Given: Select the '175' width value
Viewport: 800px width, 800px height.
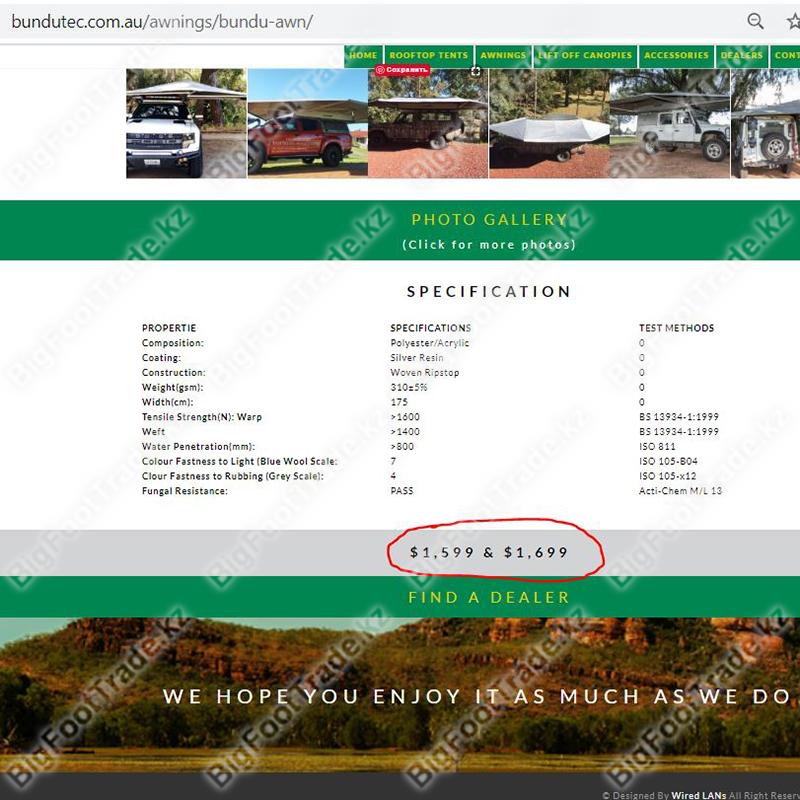Looking at the screenshot, I should coord(399,402).
